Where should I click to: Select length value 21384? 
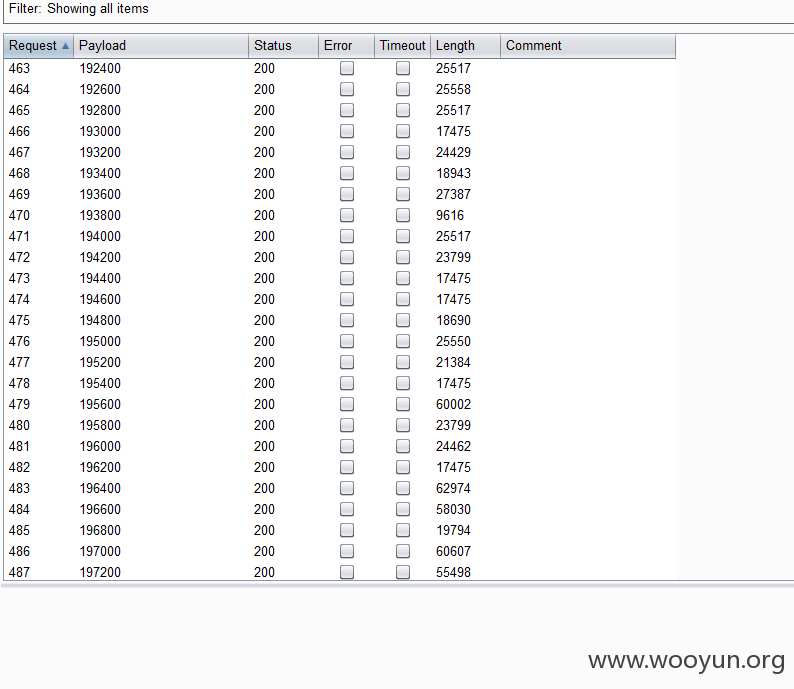(453, 362)
